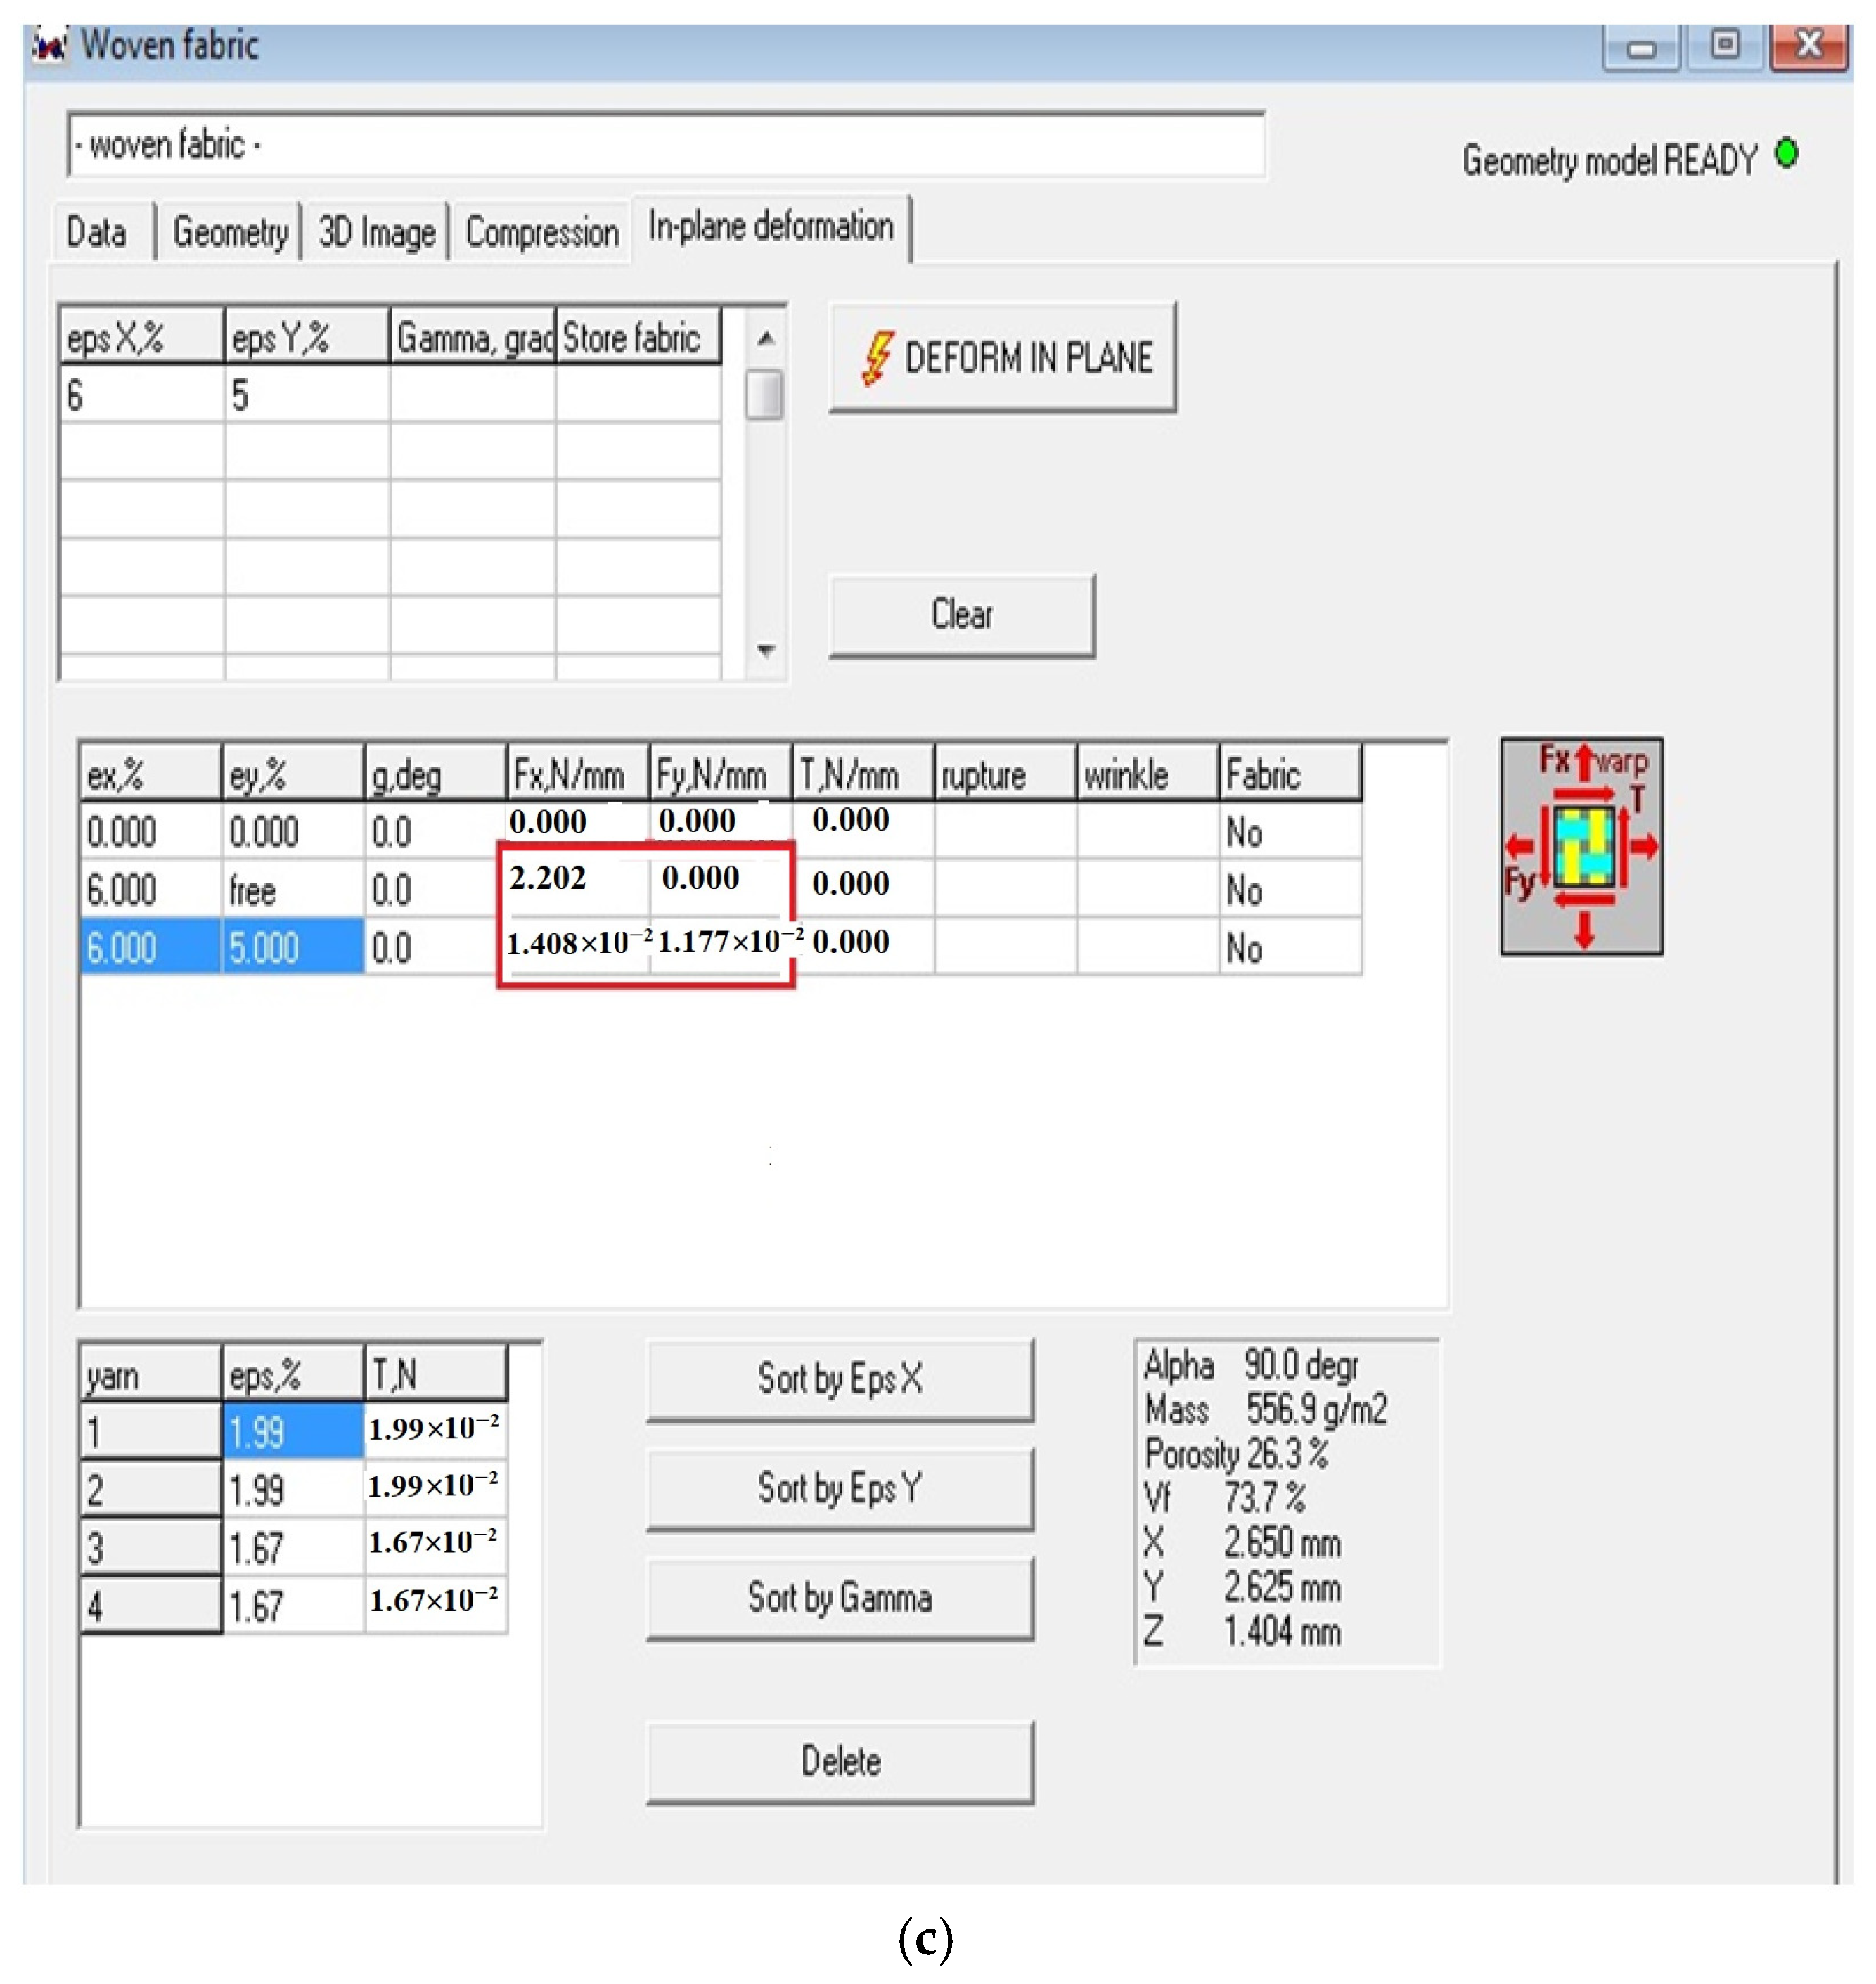This screenshot has height=1984, width=1876.
Task: Click Sort by Gamma button
Action: pos(840,1598)
